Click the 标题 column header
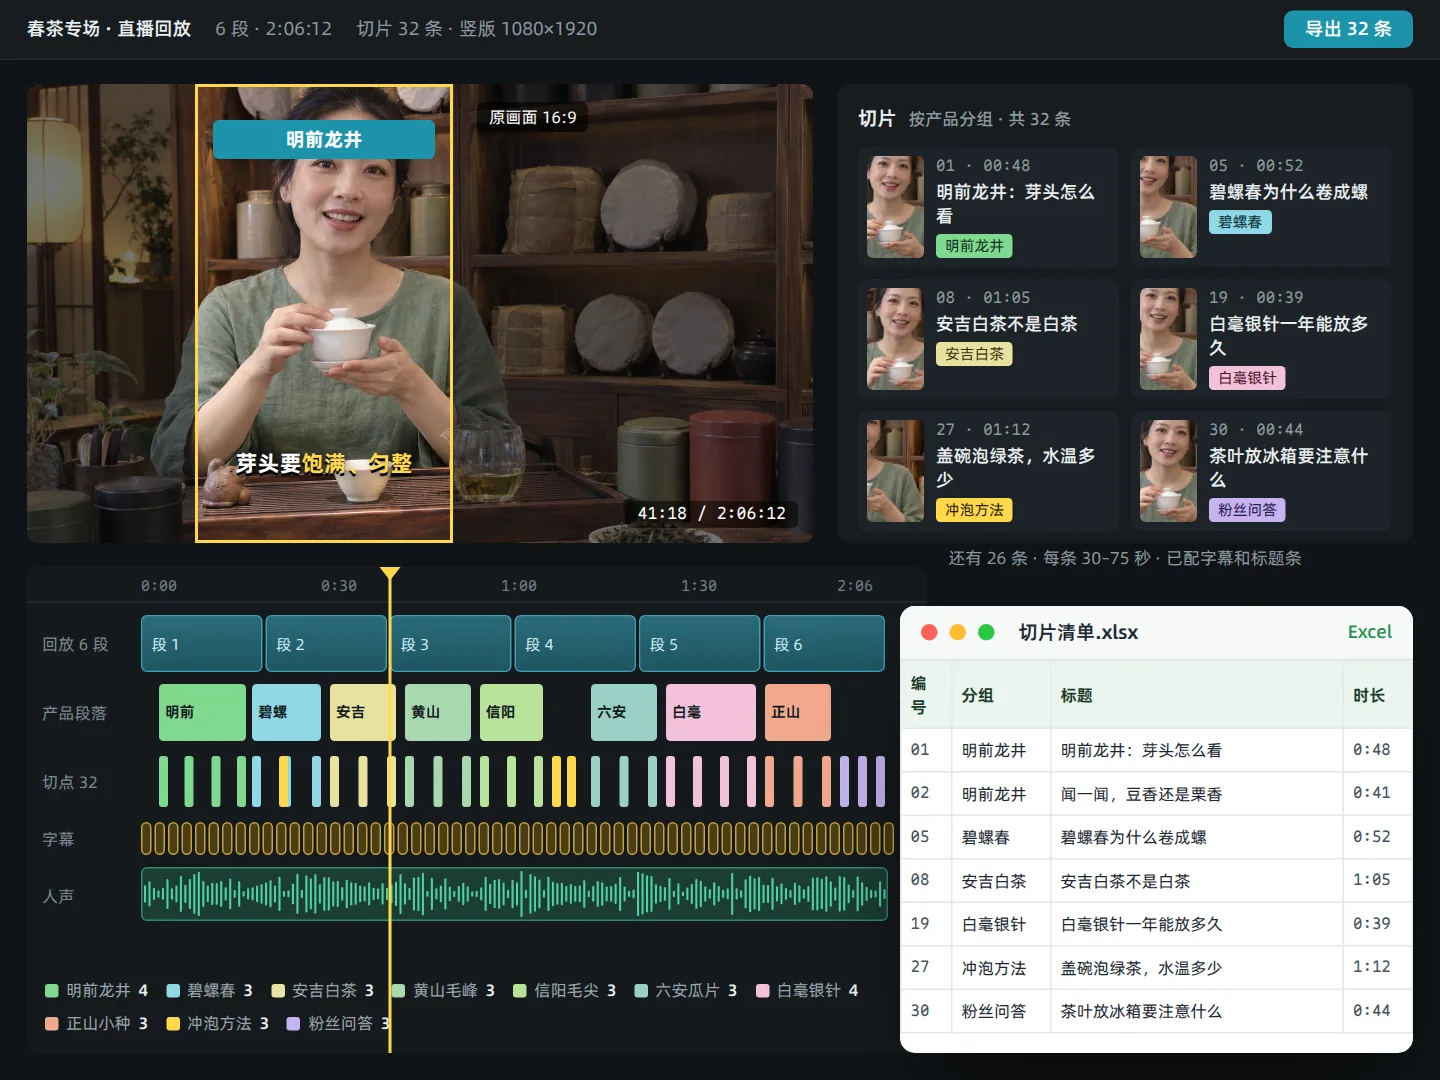Image resolution: width=1440 pixels, height=1080 pixels. 1196,695
